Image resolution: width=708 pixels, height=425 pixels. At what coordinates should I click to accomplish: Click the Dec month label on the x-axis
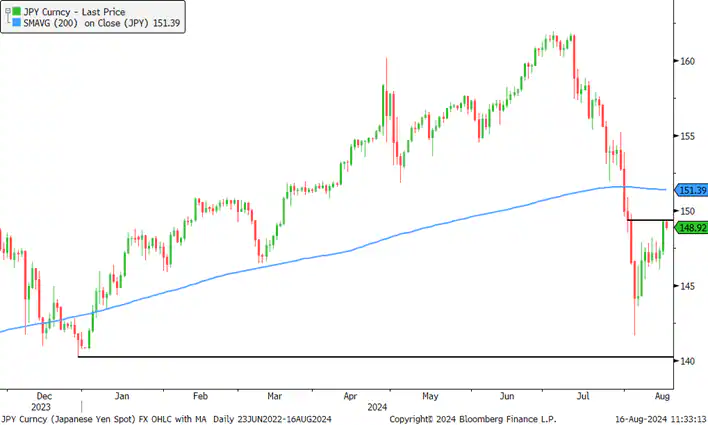tap(44, 396)
